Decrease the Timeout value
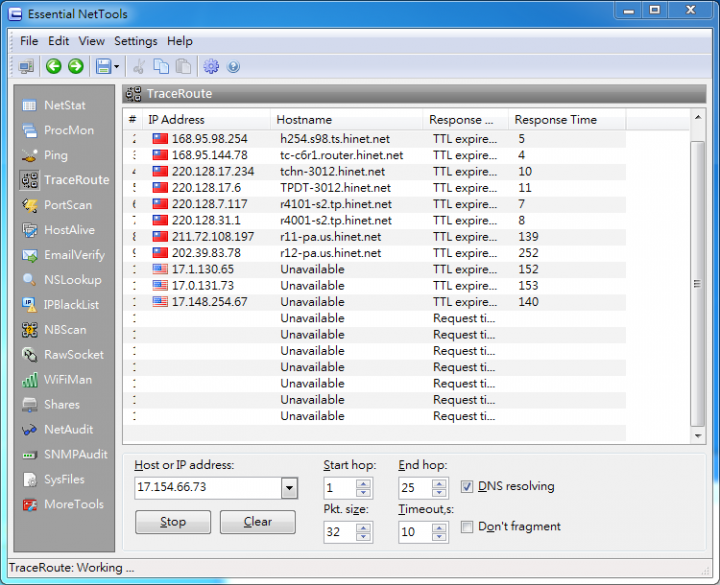The width and height of the screenshot is (720, 585). click(x=439, y=536)
